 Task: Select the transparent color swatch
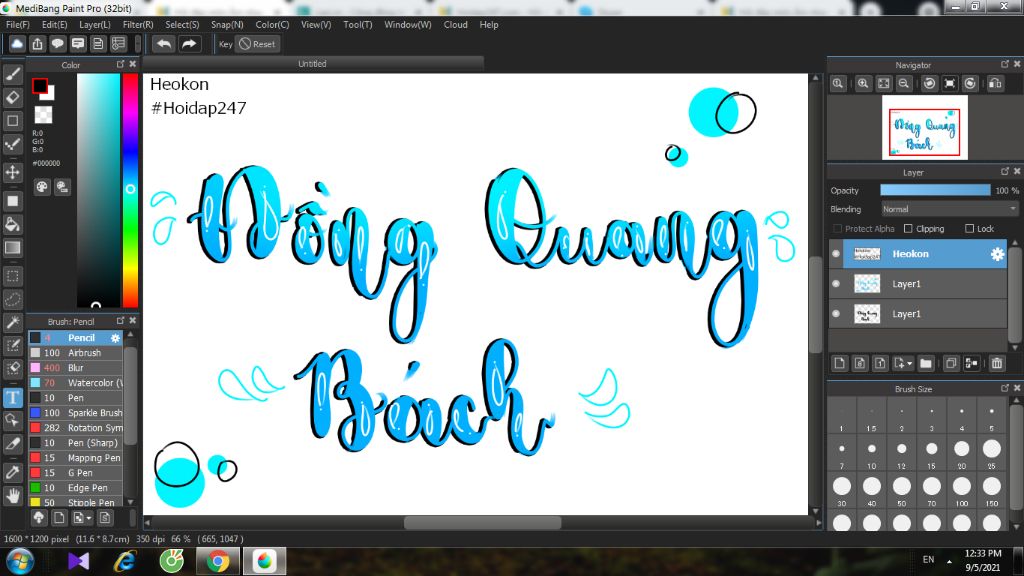43,115
